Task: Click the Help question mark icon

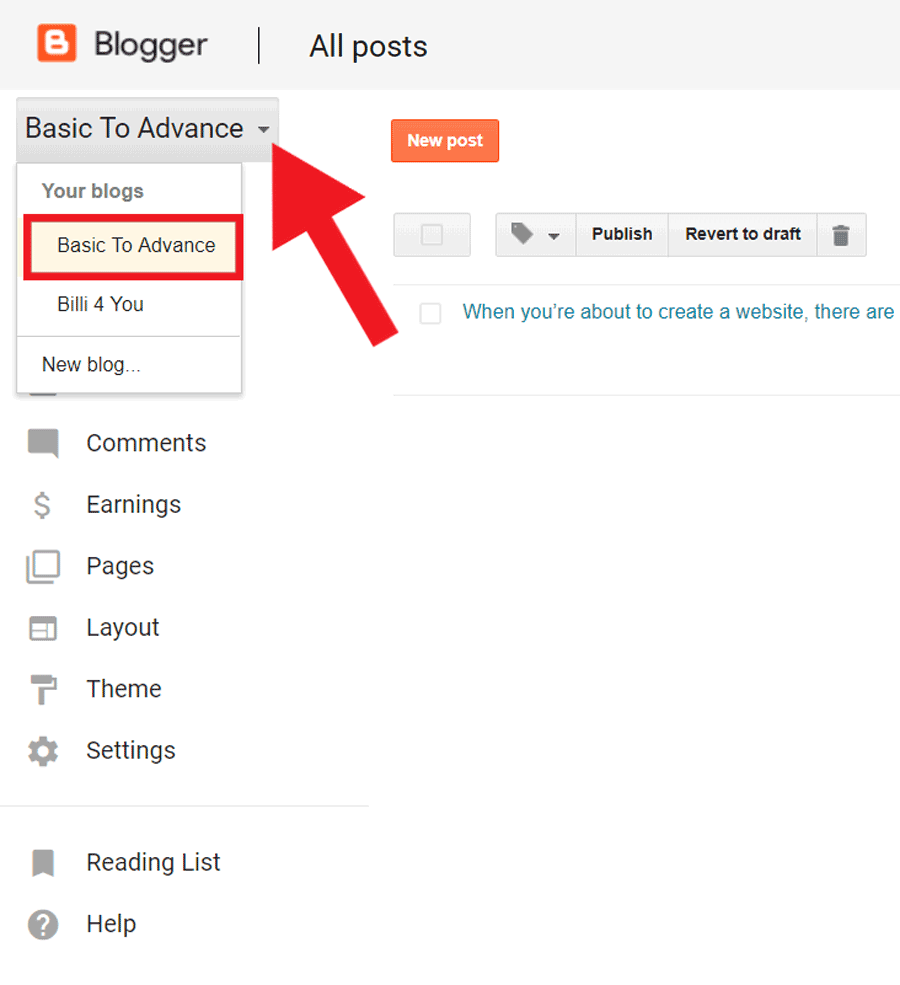Action: pos(43,924)
